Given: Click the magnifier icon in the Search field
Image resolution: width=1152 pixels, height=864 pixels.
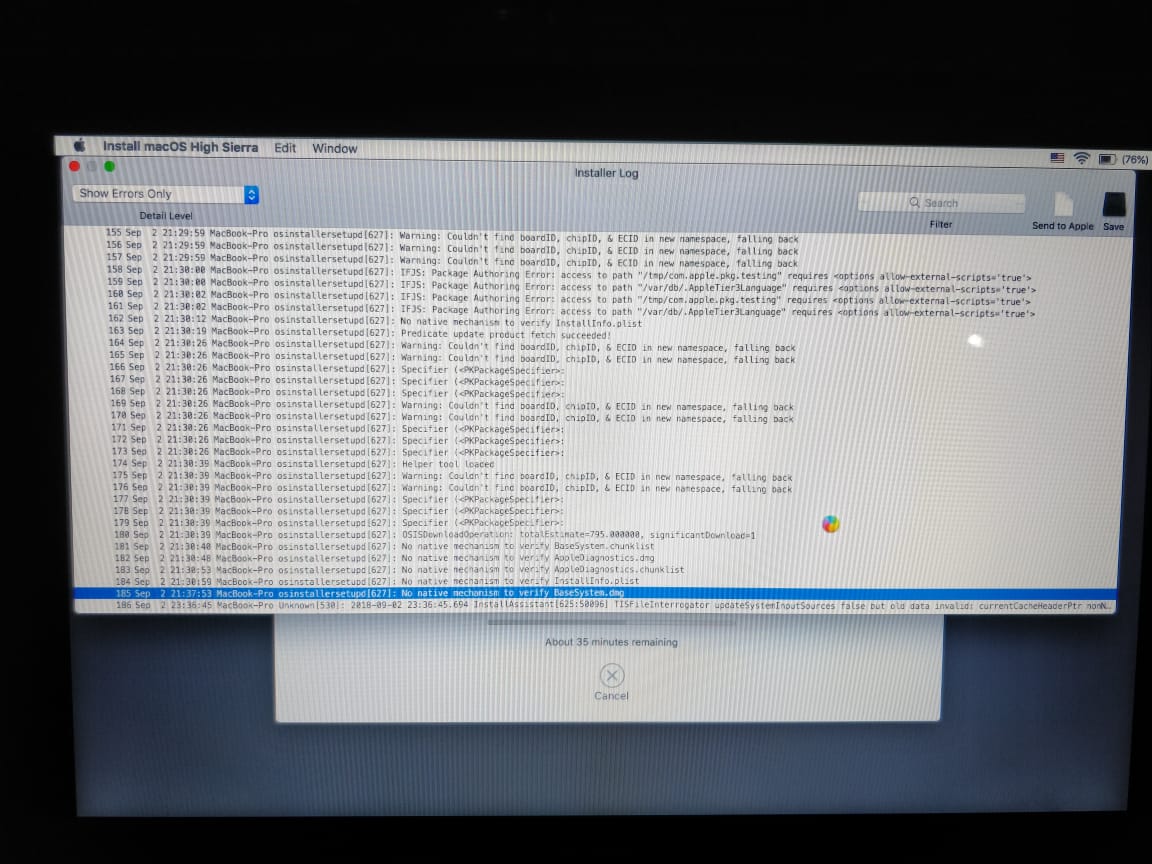Looking at the screenshot, I should coord(914,202).
